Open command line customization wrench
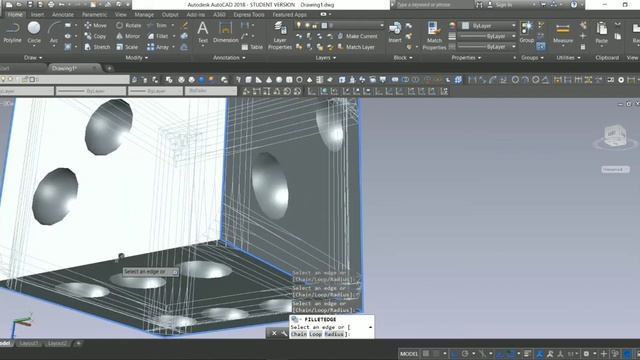640x360 pixels. tap(284, 333)
